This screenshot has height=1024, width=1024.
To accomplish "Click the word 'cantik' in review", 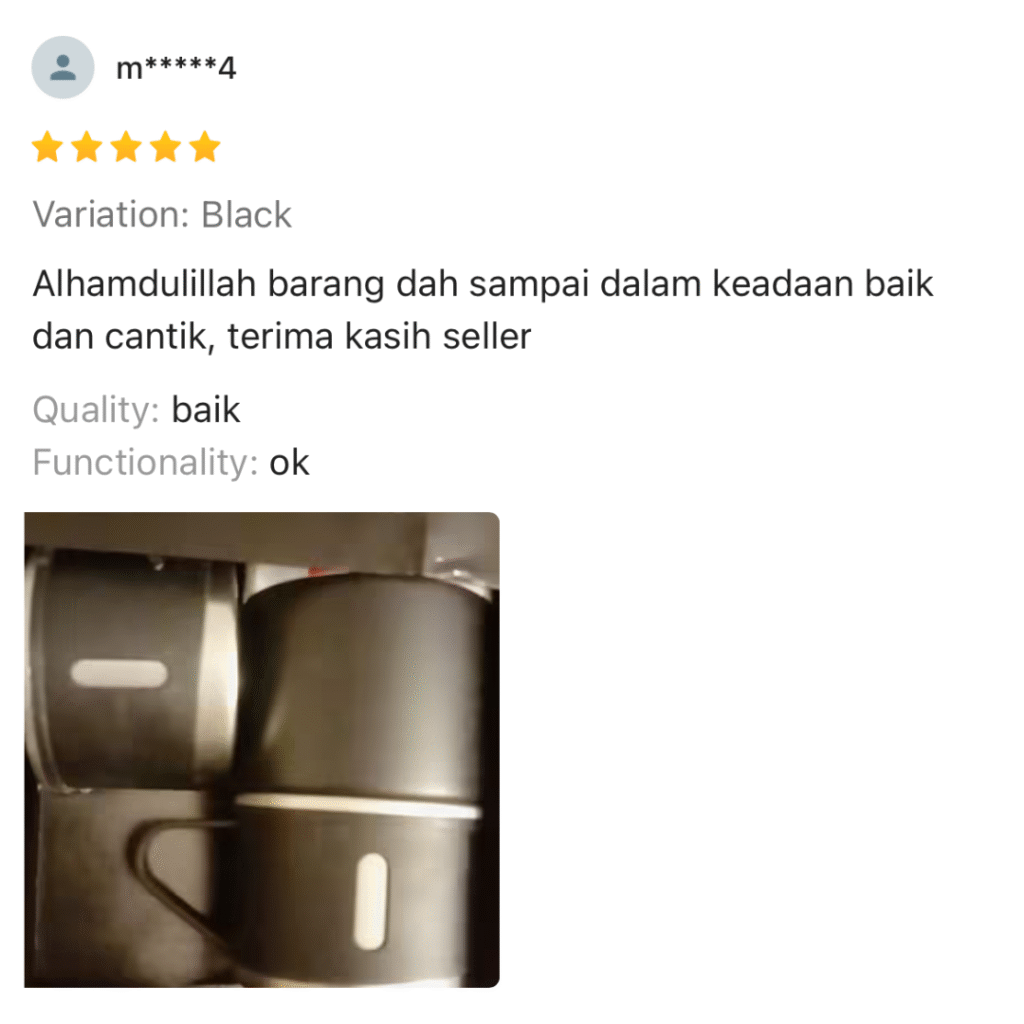I will click(159, 337).
